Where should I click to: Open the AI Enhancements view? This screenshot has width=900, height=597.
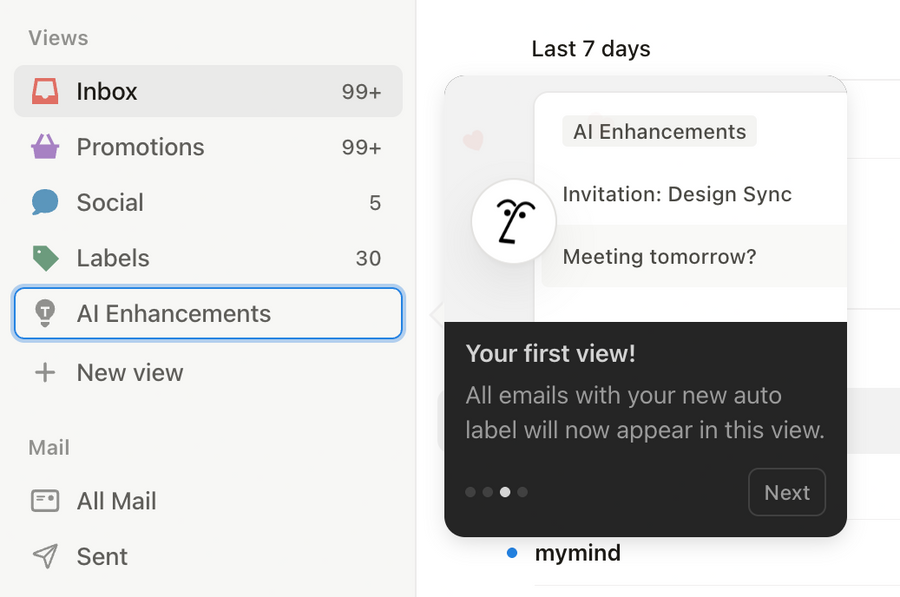point(173,313)
